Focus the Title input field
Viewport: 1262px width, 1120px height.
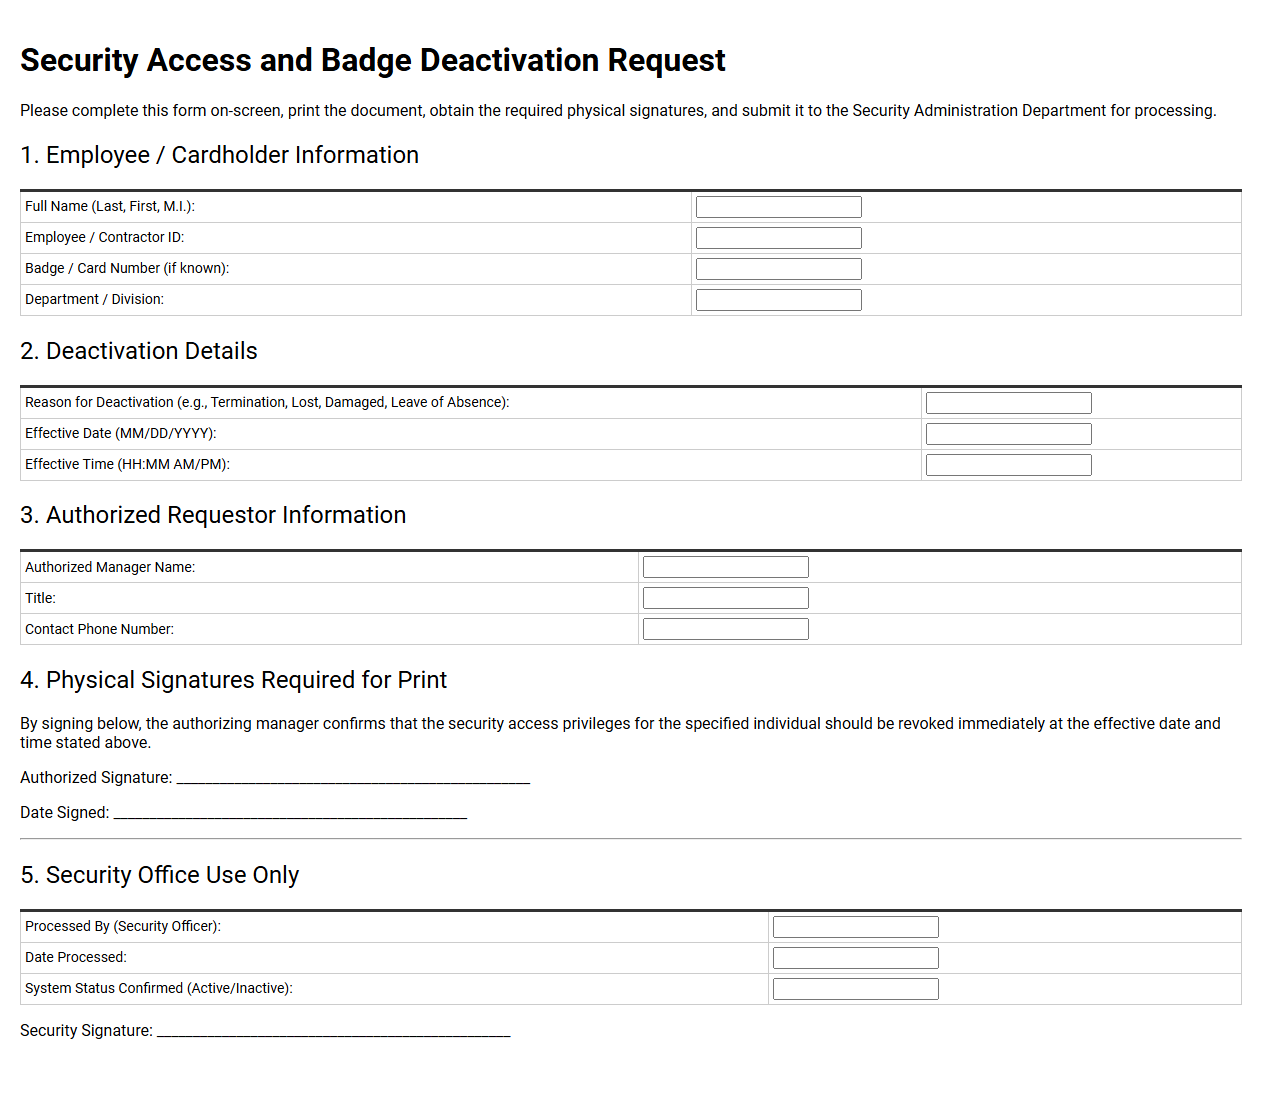coord(725,598)
